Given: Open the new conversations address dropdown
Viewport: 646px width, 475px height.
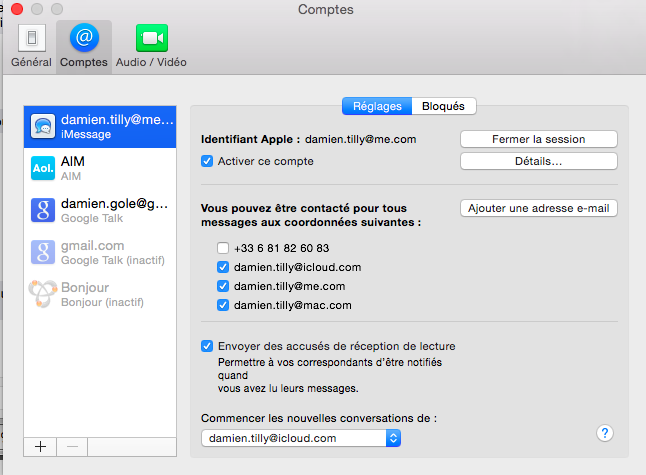Looking at the screenshot, I should [301, 438].
